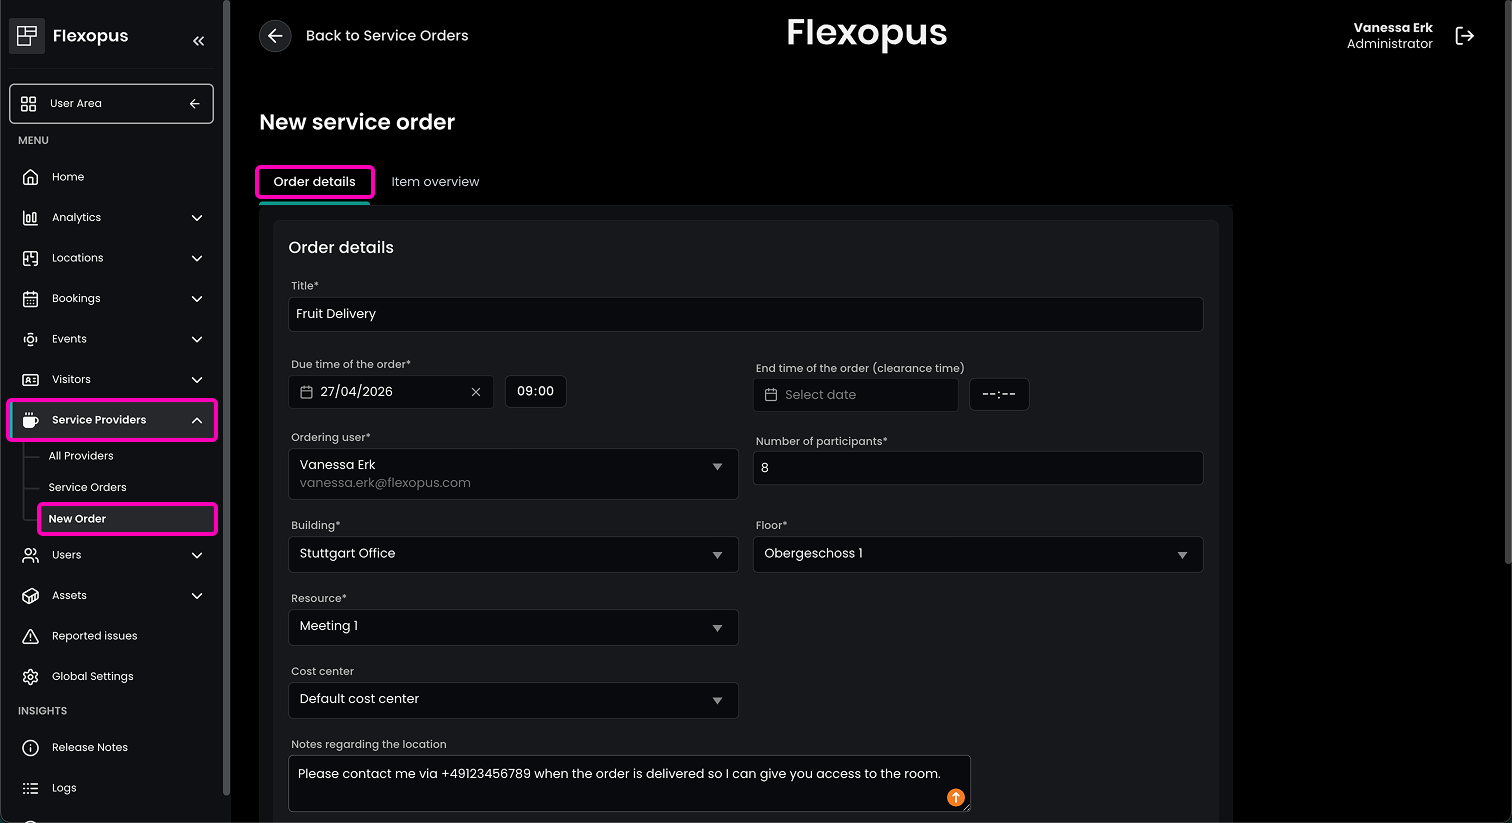The image size is (1512, 823).
Task: Switch to the Item overview tab
Action: [435, 182]
